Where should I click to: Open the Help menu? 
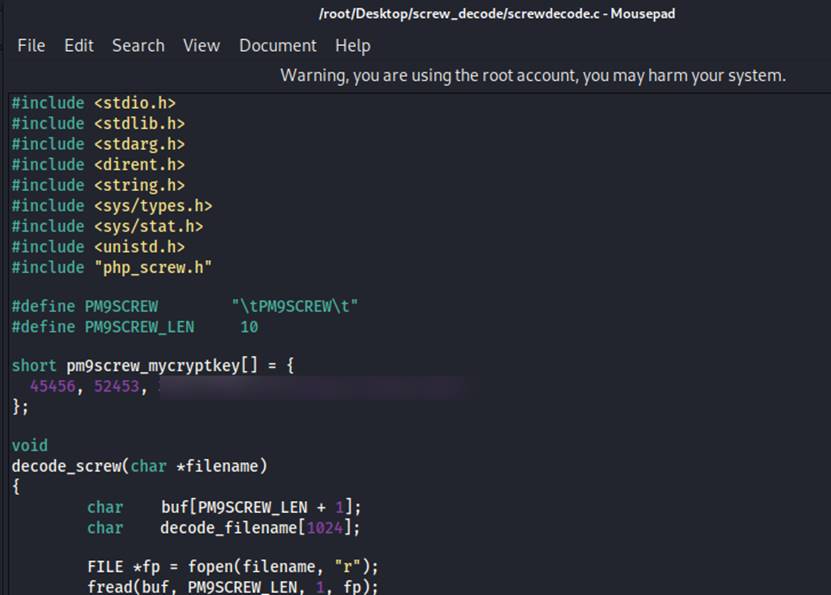click(352, 46)
